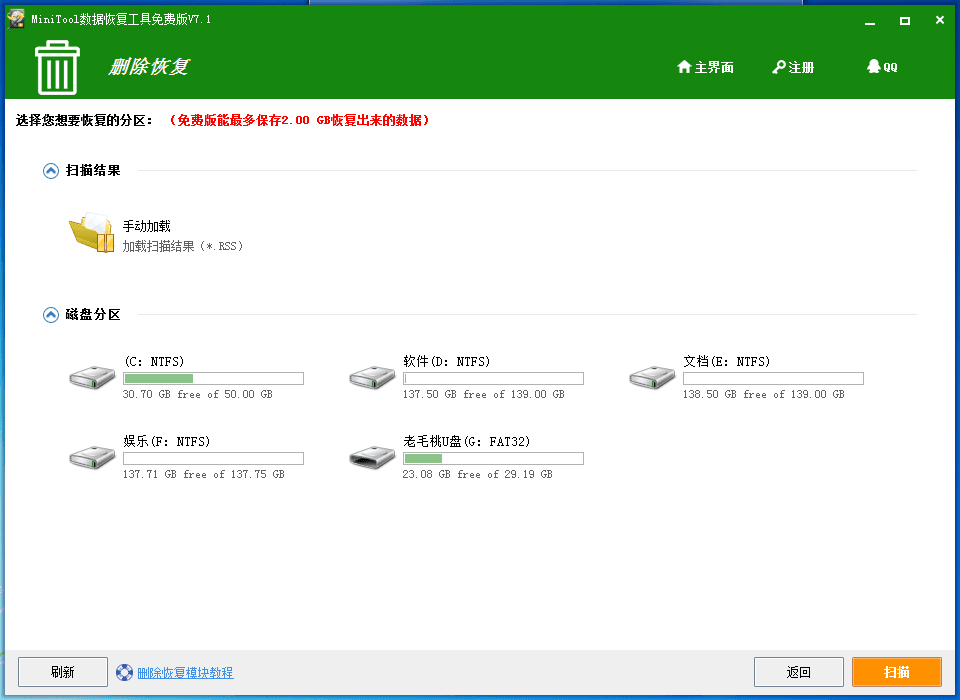The height and width of the screenshot is (700, 960).
Task: Click 137.50 GB free of 139.00 GB text
Action: 484,394
